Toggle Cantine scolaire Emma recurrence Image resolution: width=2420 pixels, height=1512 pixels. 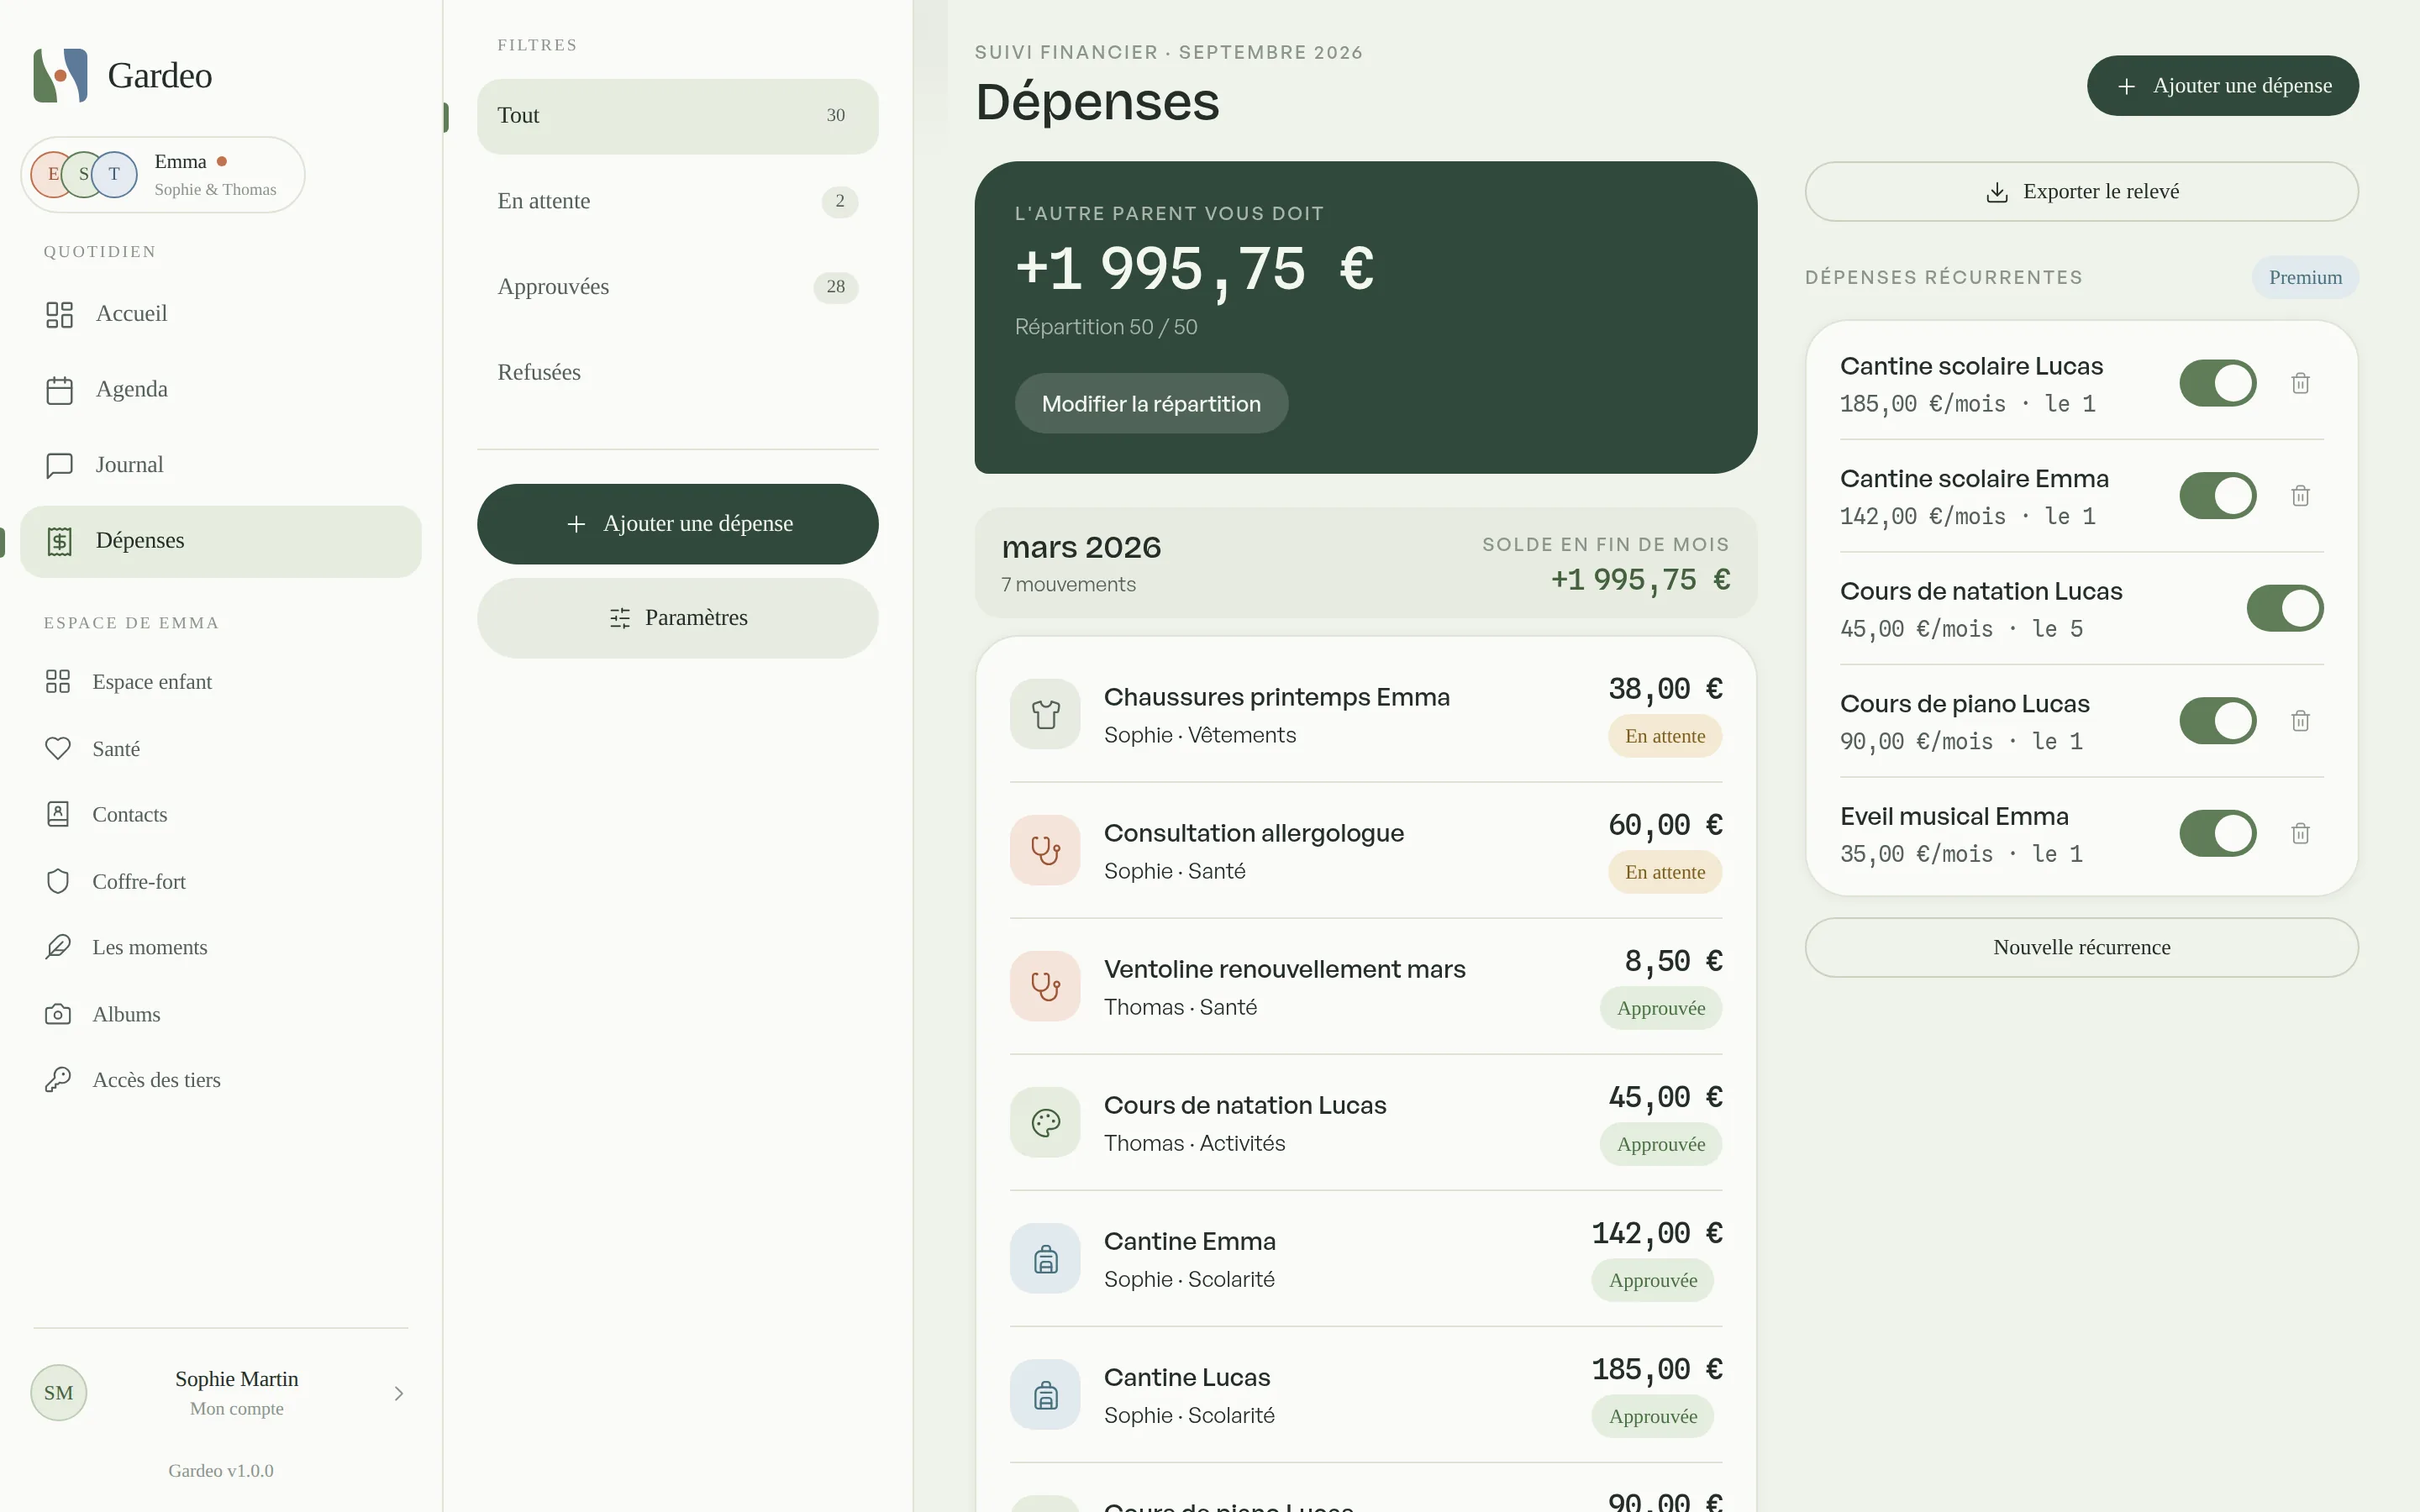tap(2218, 496)
